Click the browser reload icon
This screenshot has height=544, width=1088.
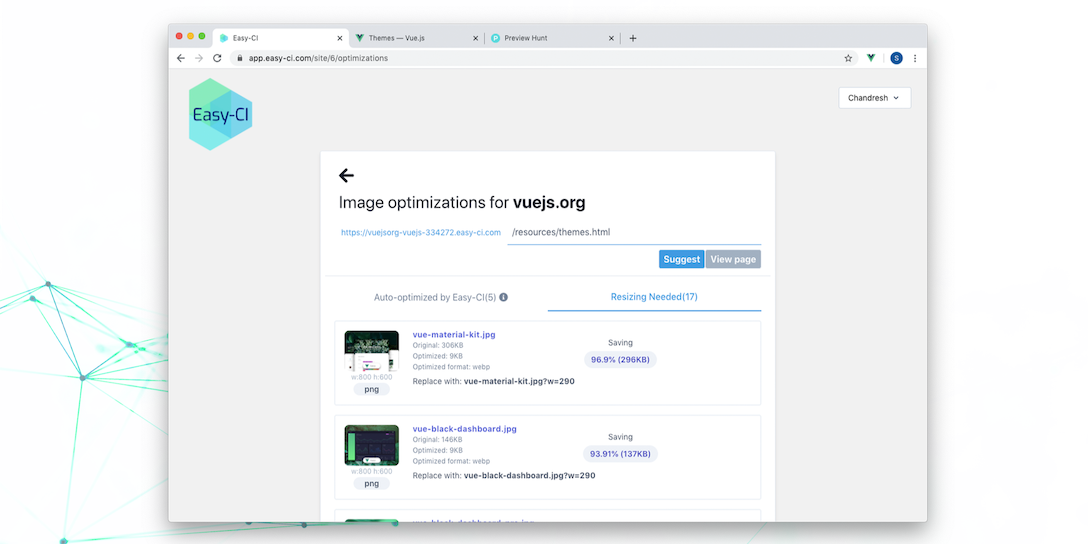(x=217, y=58)
